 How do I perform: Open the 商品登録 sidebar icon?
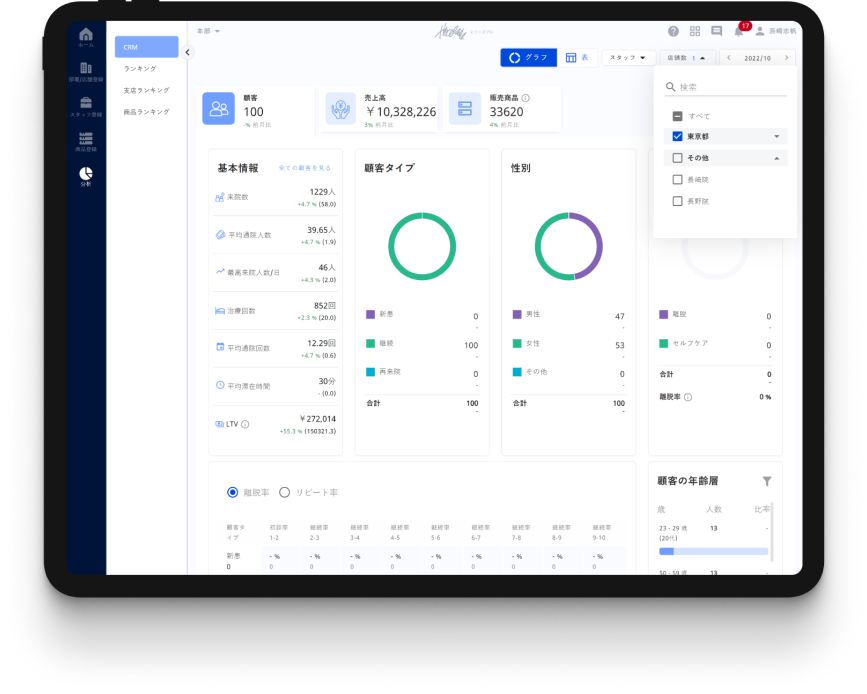[86, 138]
